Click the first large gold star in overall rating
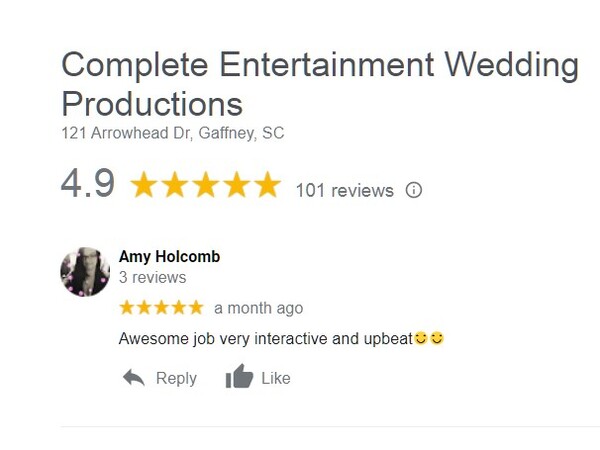This screenshot has height=450, width=600. (x=144, y=184)
